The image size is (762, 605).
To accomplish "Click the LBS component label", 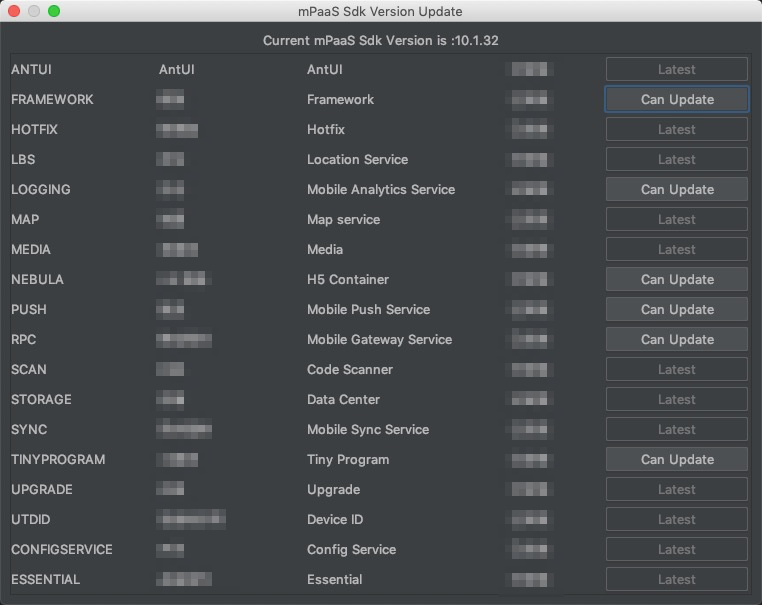I will tap(23, 159).
